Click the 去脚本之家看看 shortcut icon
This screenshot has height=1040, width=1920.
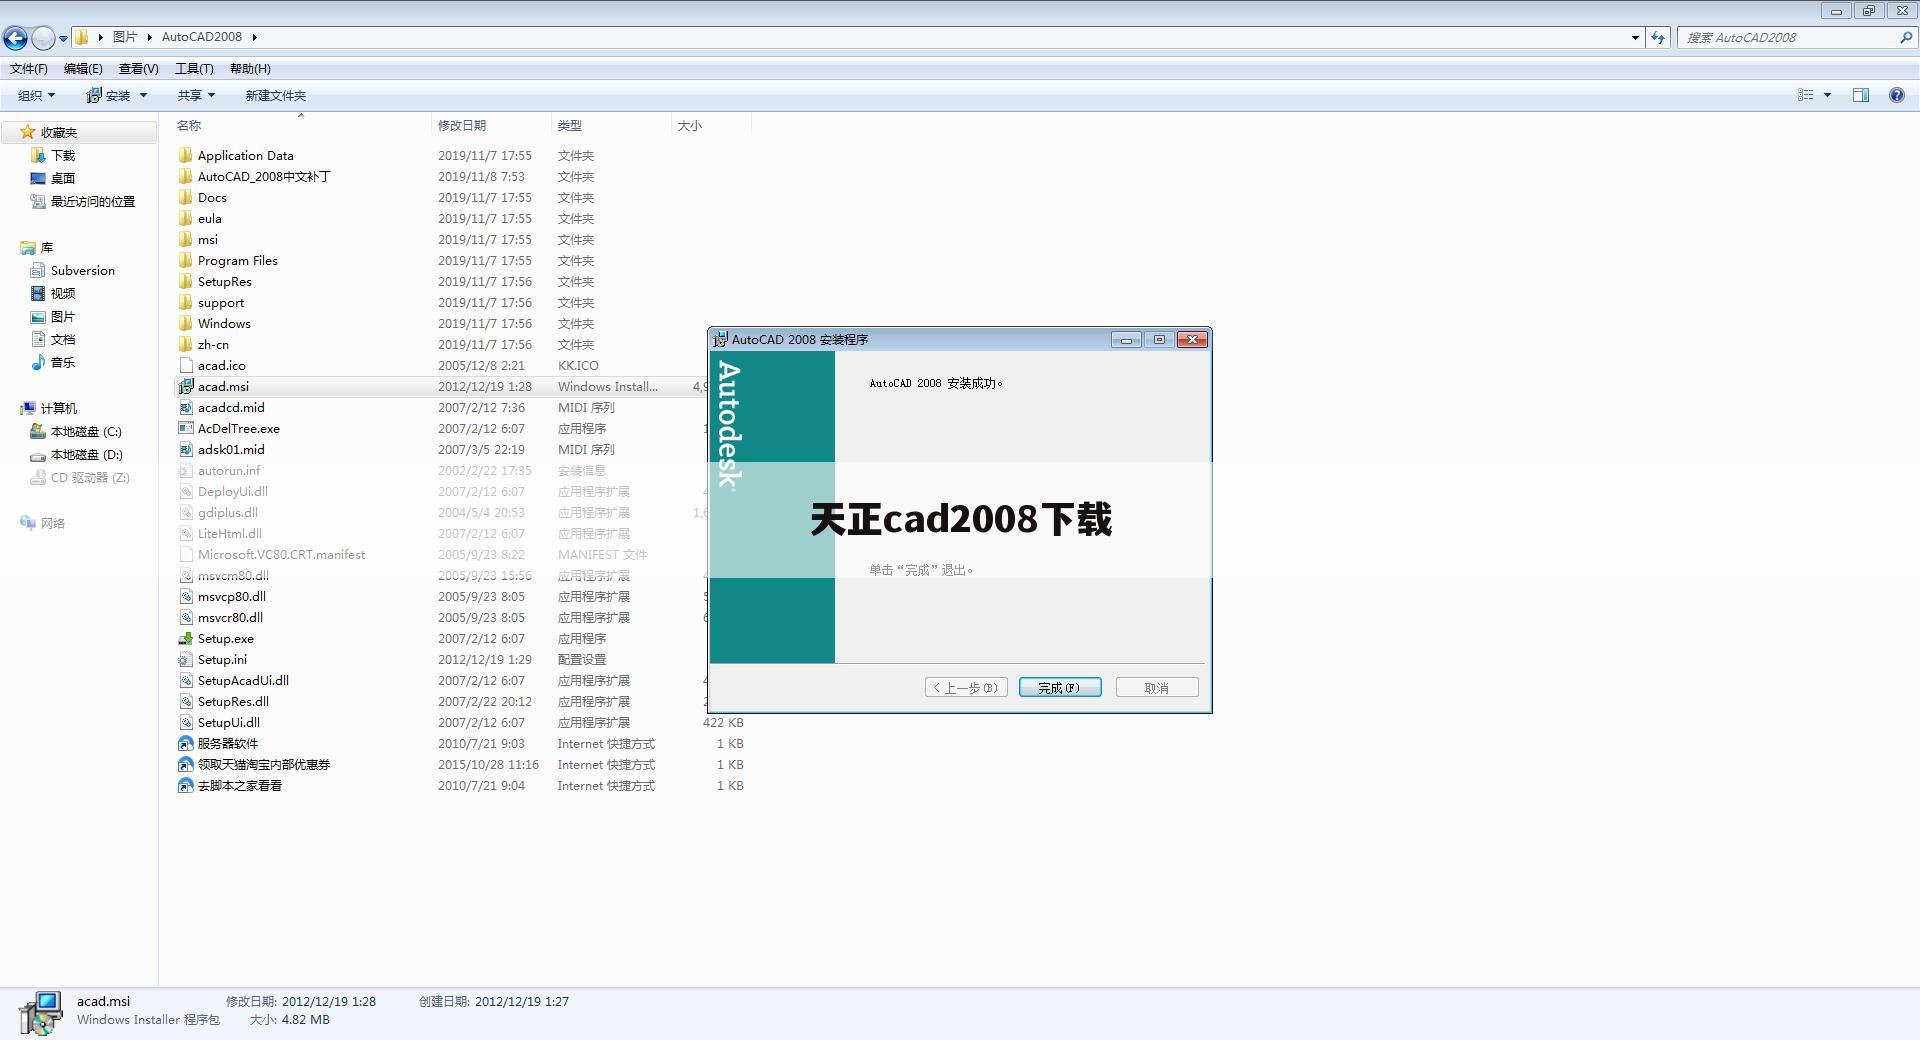click(185, 785)
